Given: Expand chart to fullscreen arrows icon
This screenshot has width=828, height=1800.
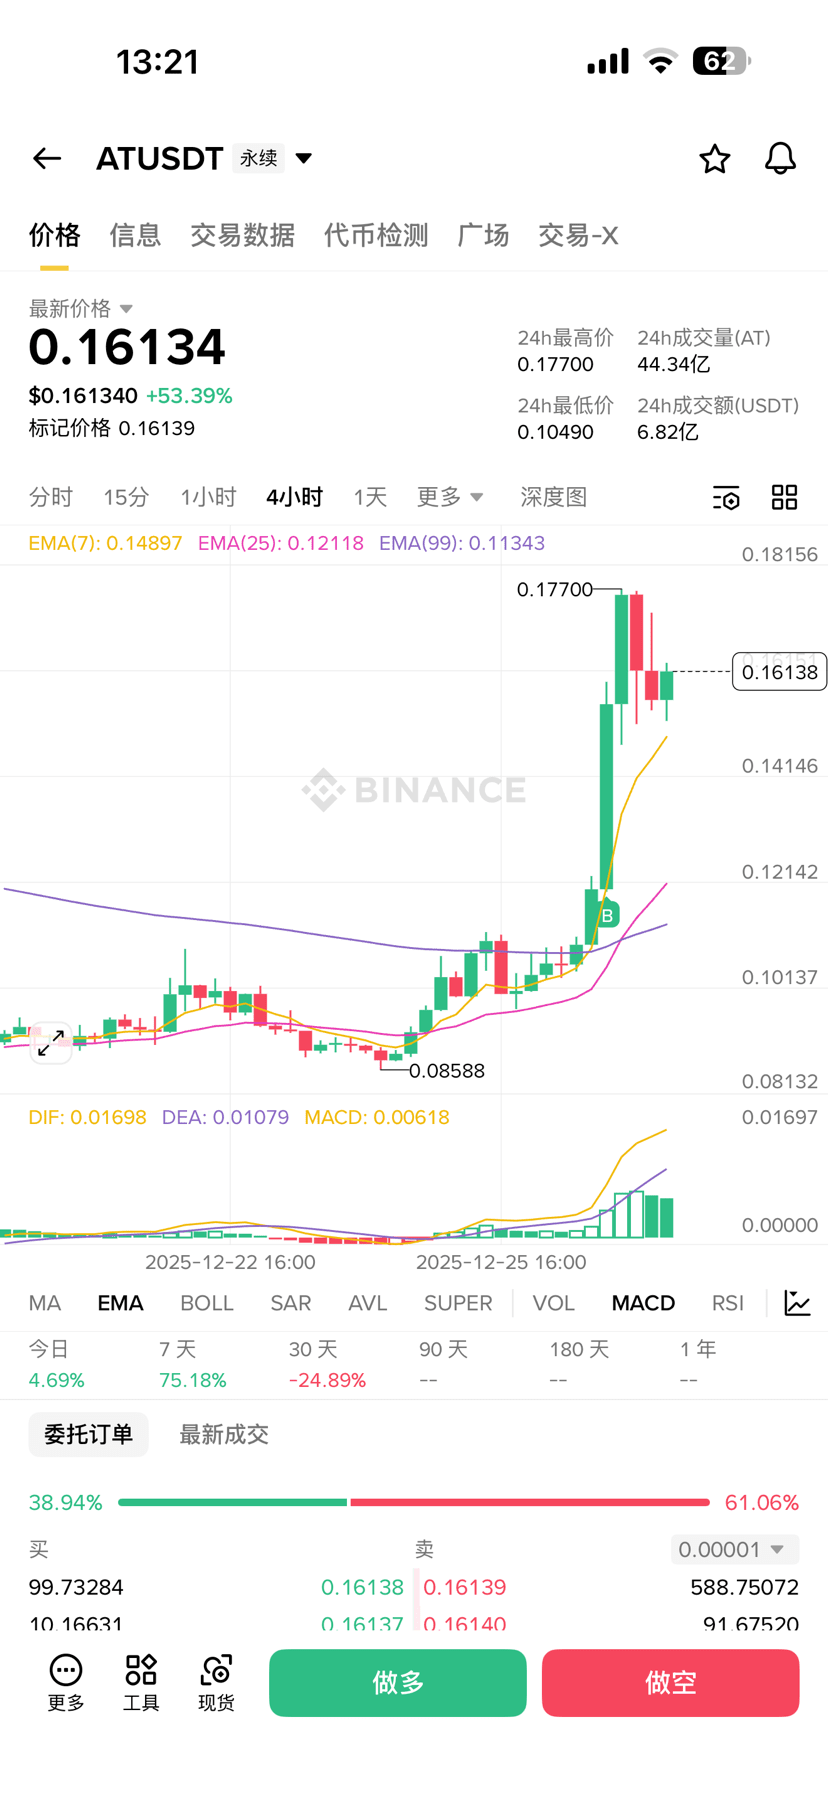Looking at the screenshot, I should pyautogui.click(x=50, y=1043).
